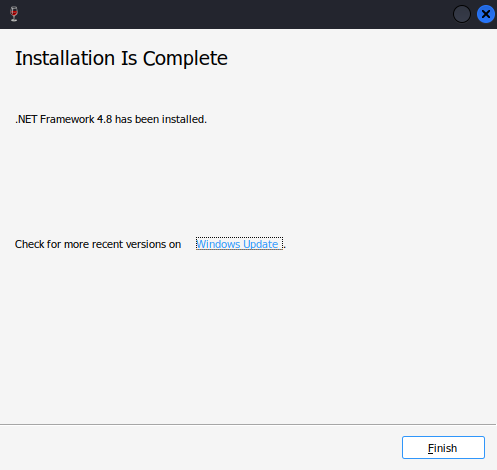Click the dark circular minimize button

(x=462, y=14)
